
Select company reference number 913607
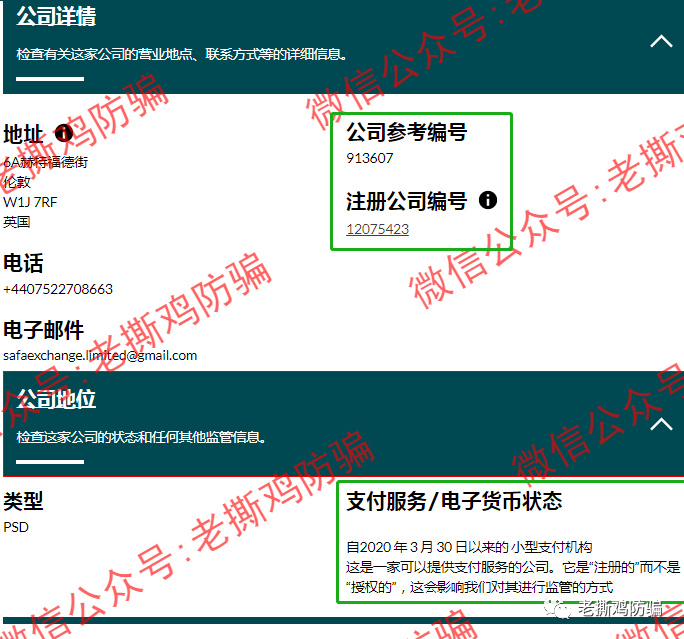[369, 158]
